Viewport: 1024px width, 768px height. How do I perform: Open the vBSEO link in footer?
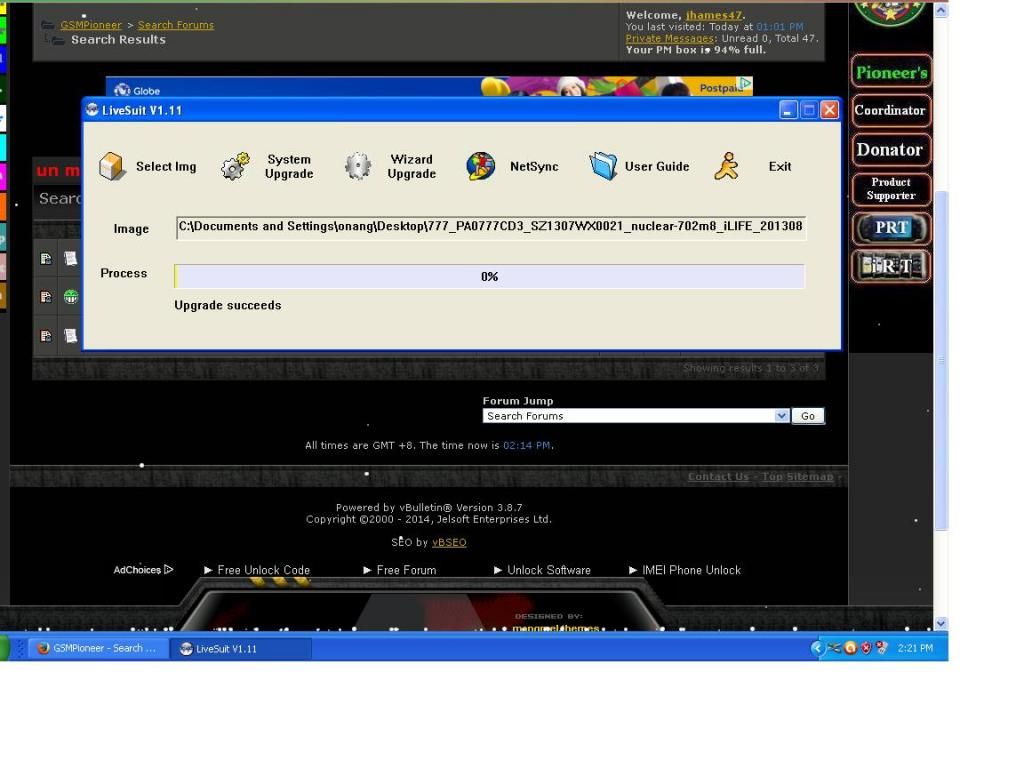[449, 542]
